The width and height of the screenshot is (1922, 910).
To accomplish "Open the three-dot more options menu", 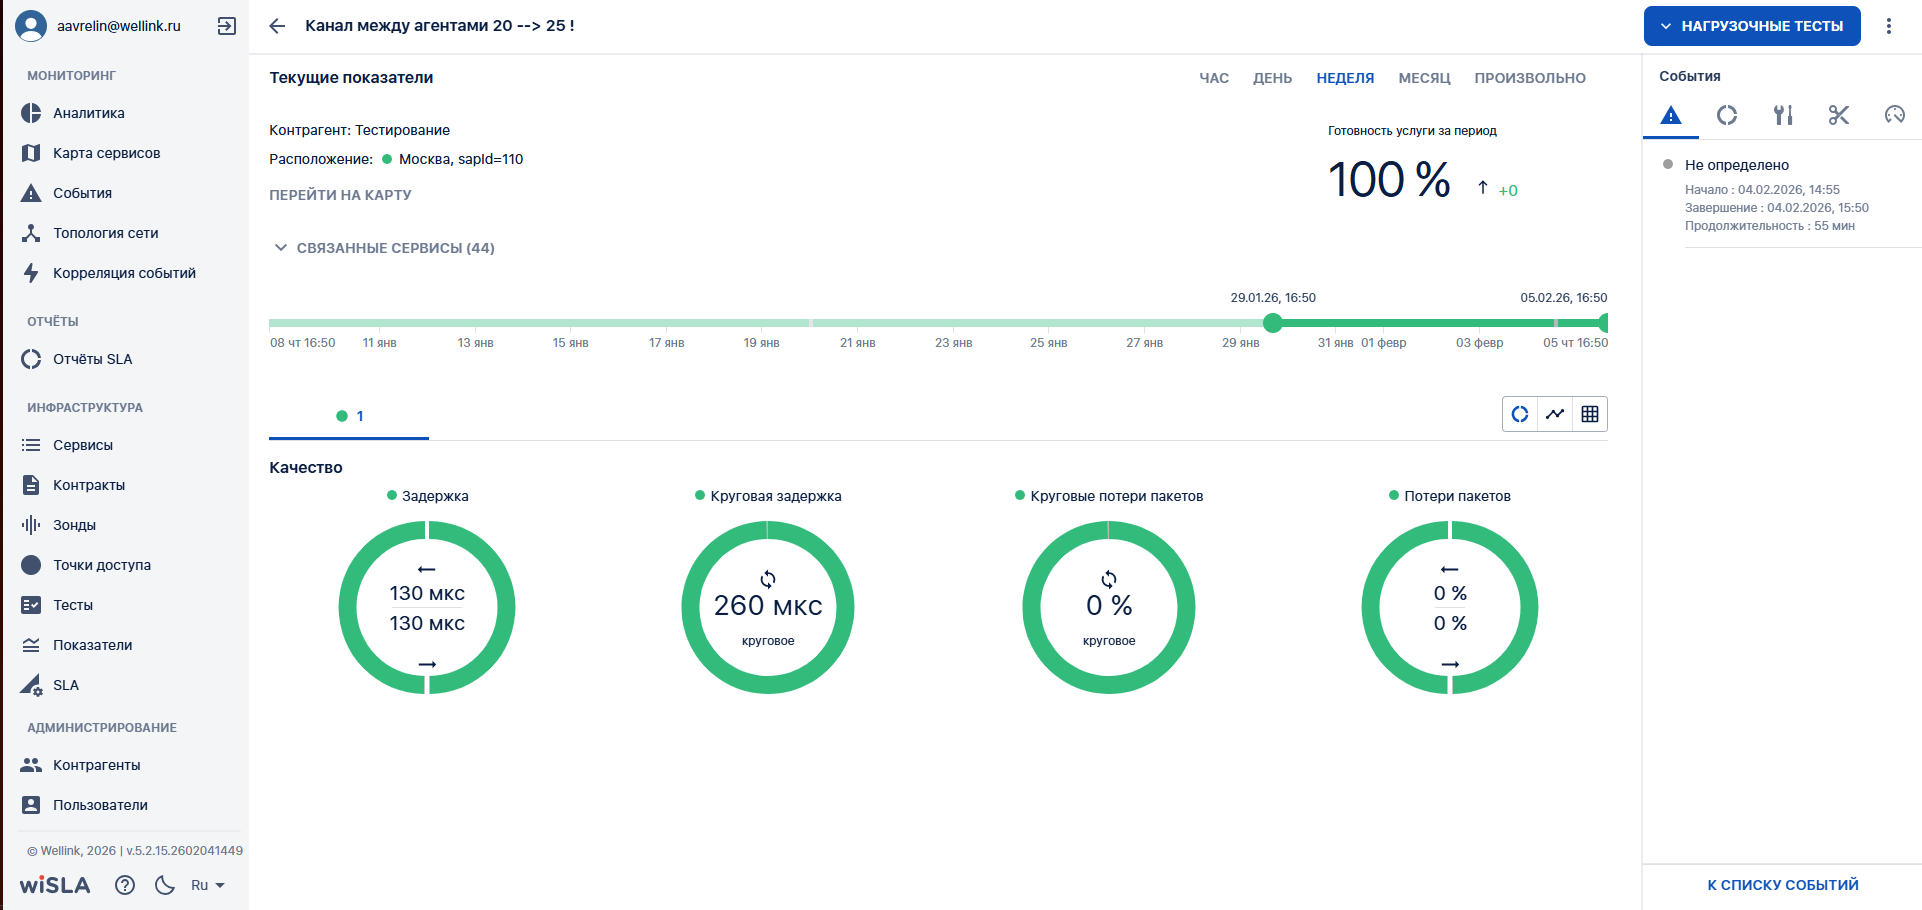I will [x=1888, y=26].
